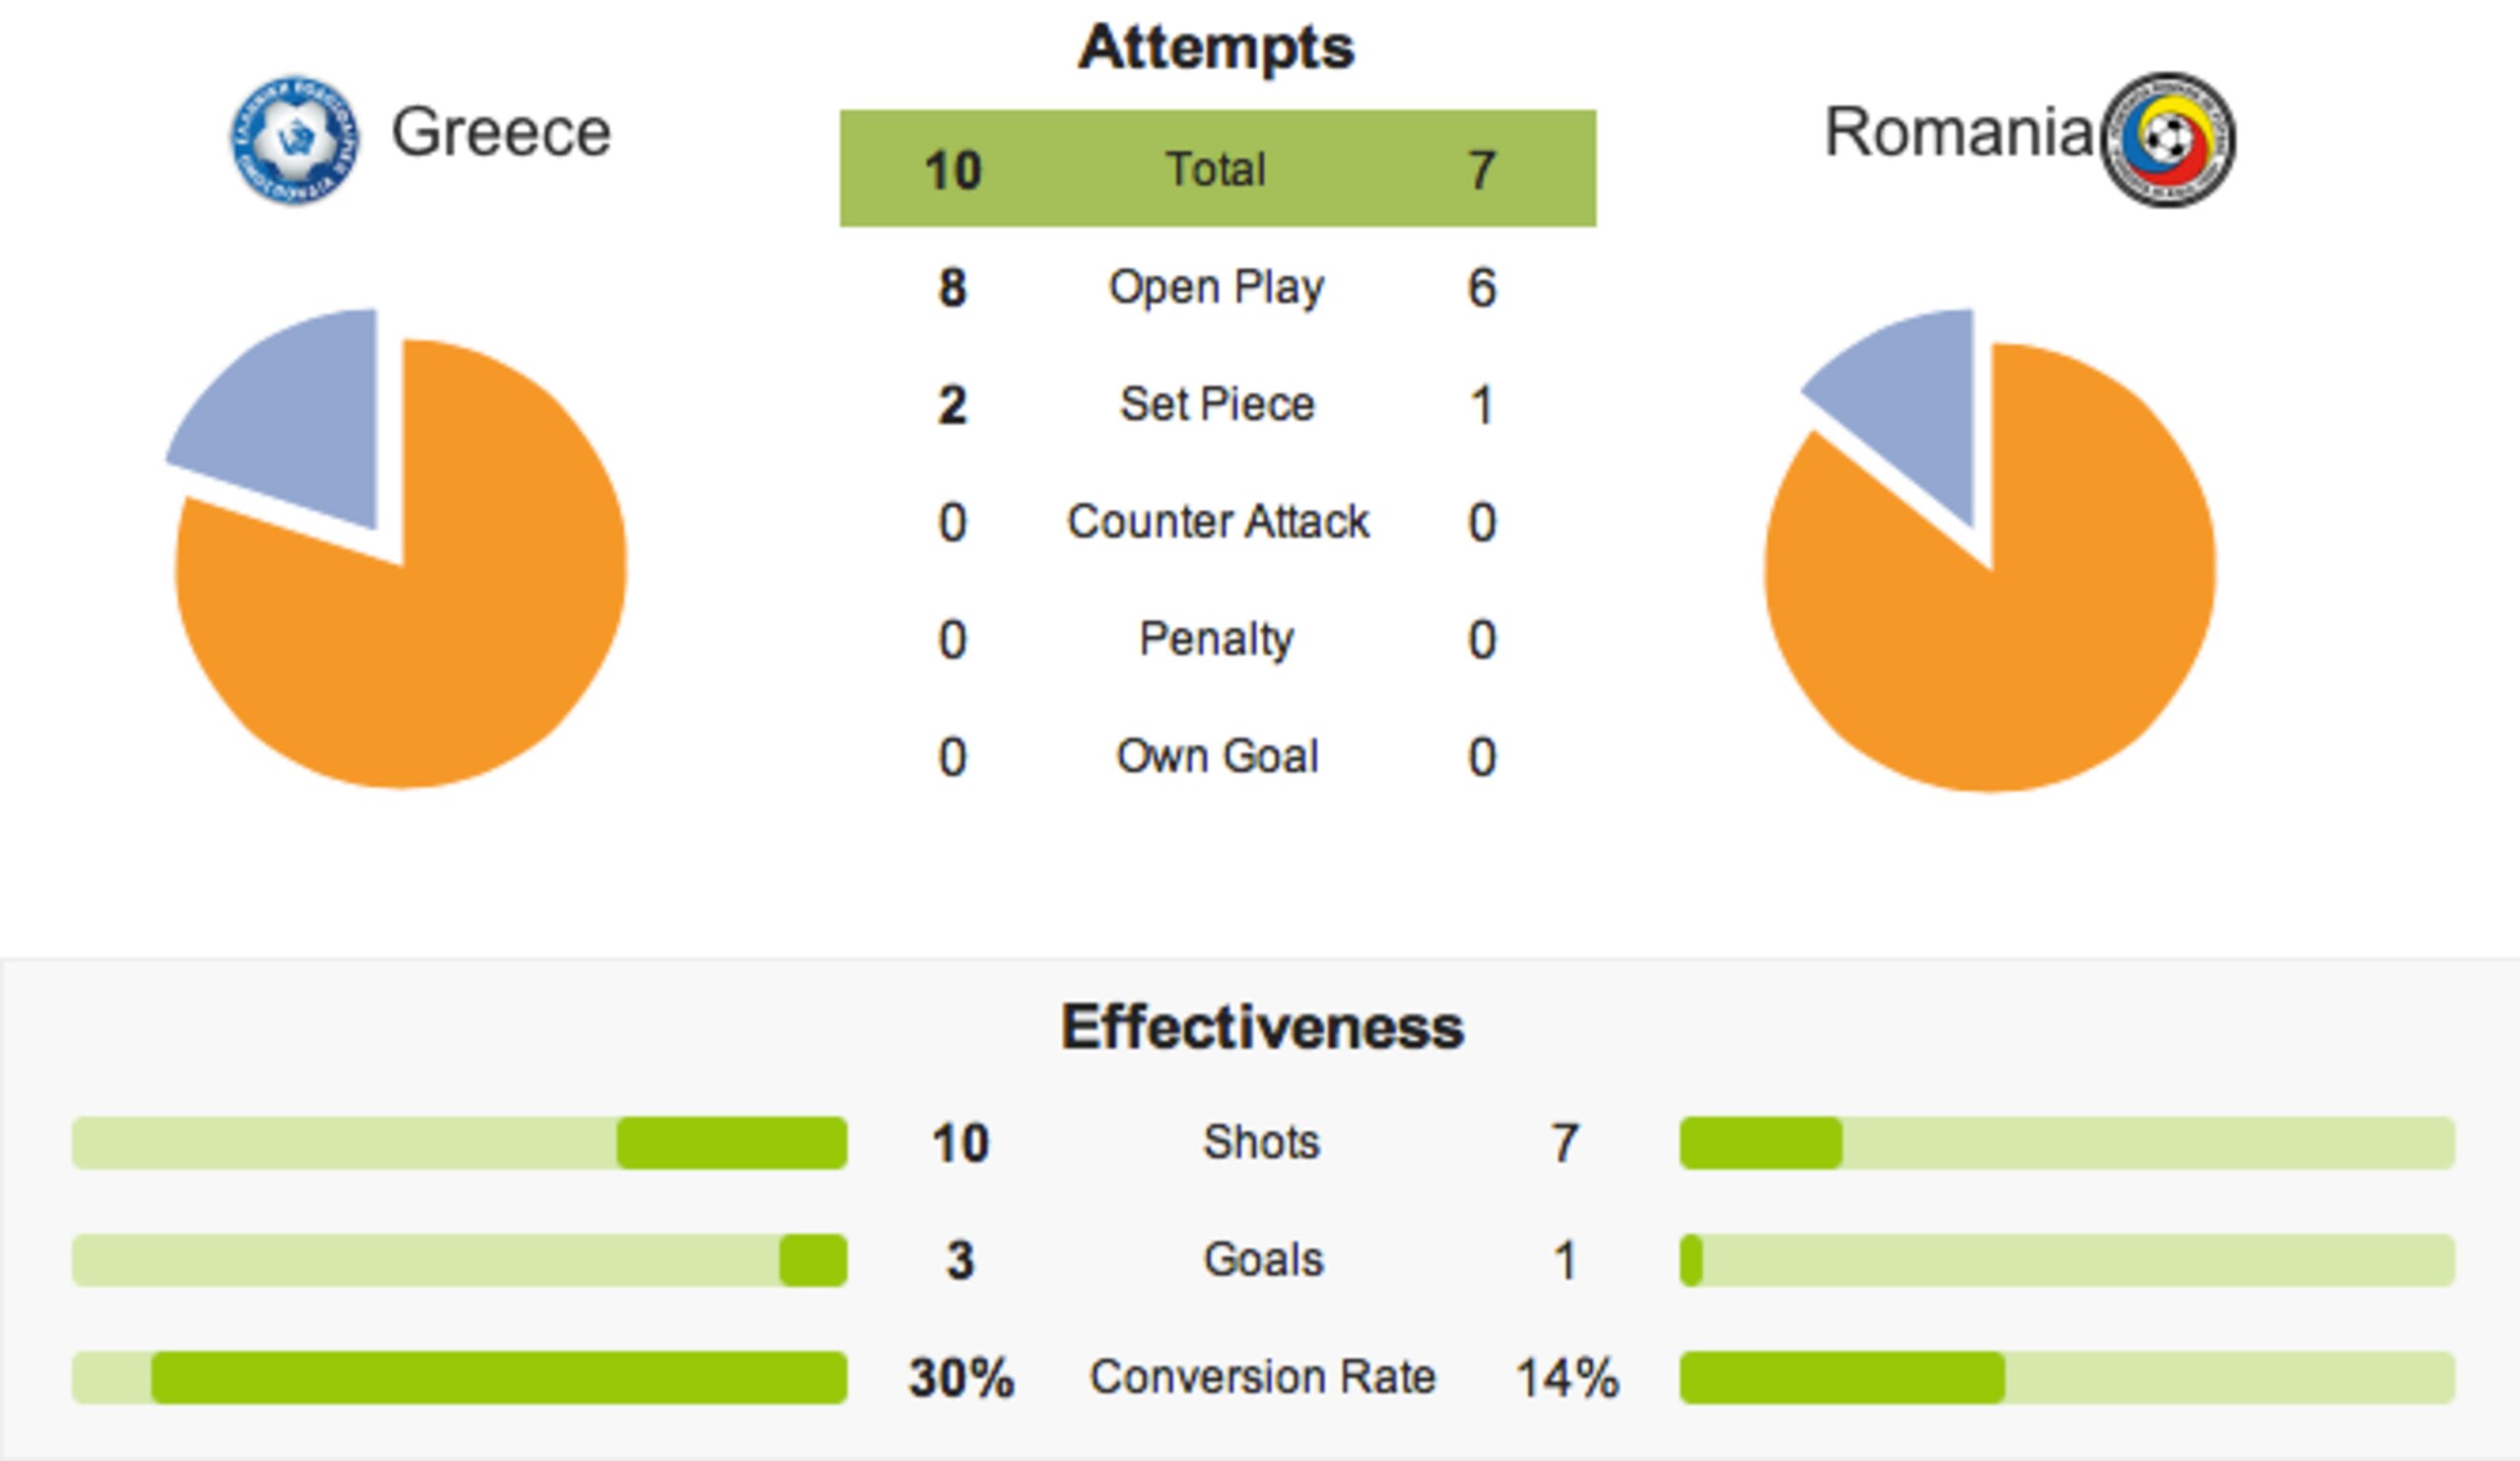
Task: Click Greece's Shots progress bar
Action: [x=459, y=1143]
